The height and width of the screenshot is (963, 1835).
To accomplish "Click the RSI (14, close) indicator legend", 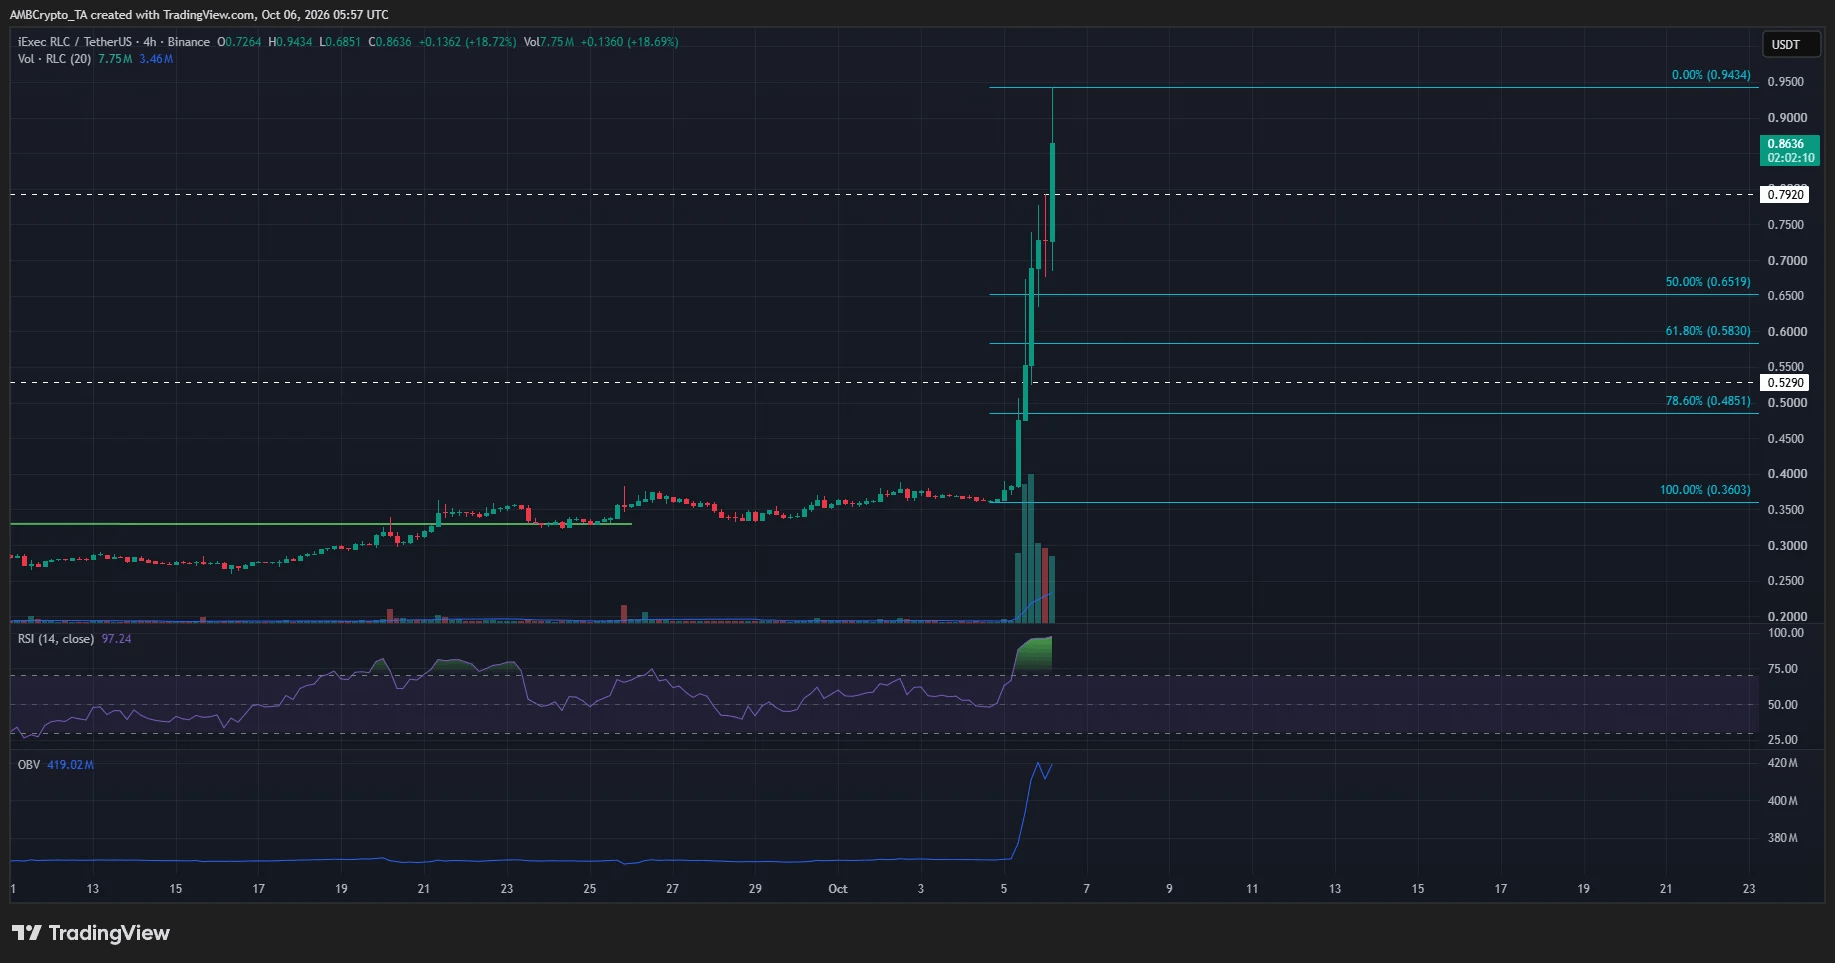I will coord(56,639).
